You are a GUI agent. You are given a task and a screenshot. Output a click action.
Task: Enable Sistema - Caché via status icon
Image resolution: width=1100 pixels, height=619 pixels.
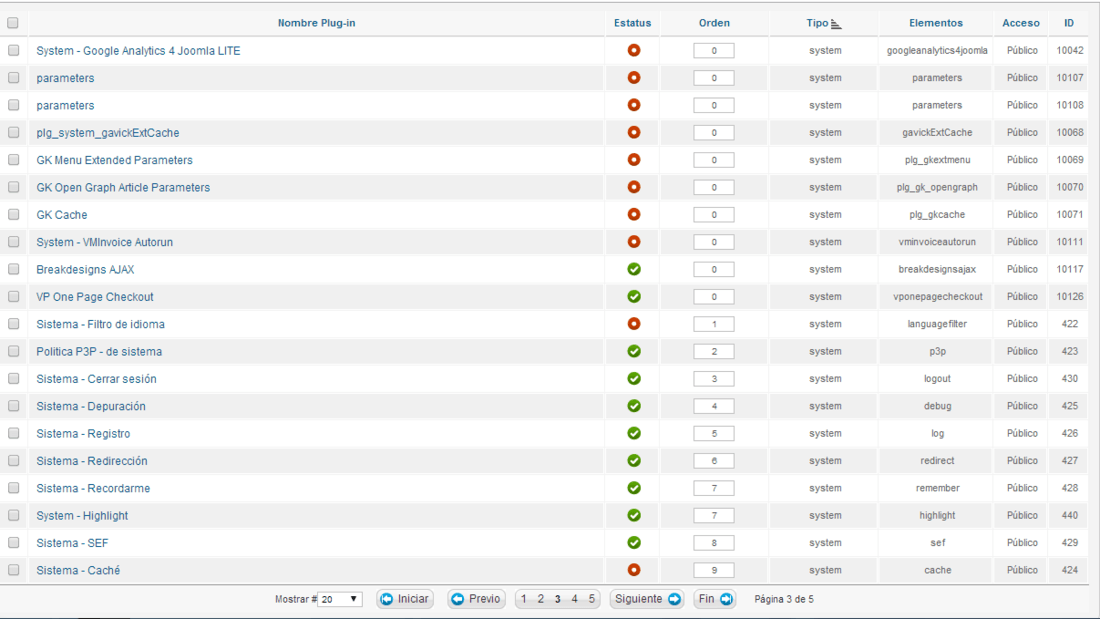point(633,571)
